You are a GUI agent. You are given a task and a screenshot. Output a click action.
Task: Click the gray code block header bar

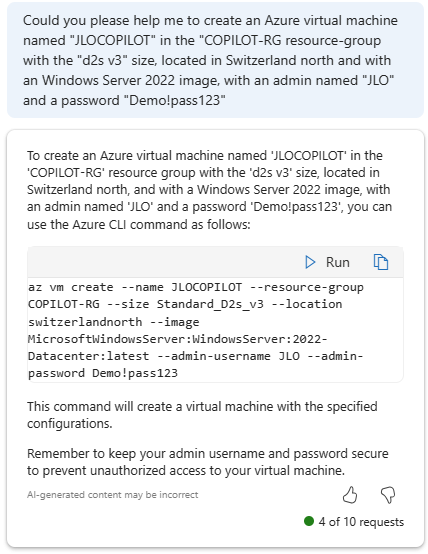[x=215, y=262]
